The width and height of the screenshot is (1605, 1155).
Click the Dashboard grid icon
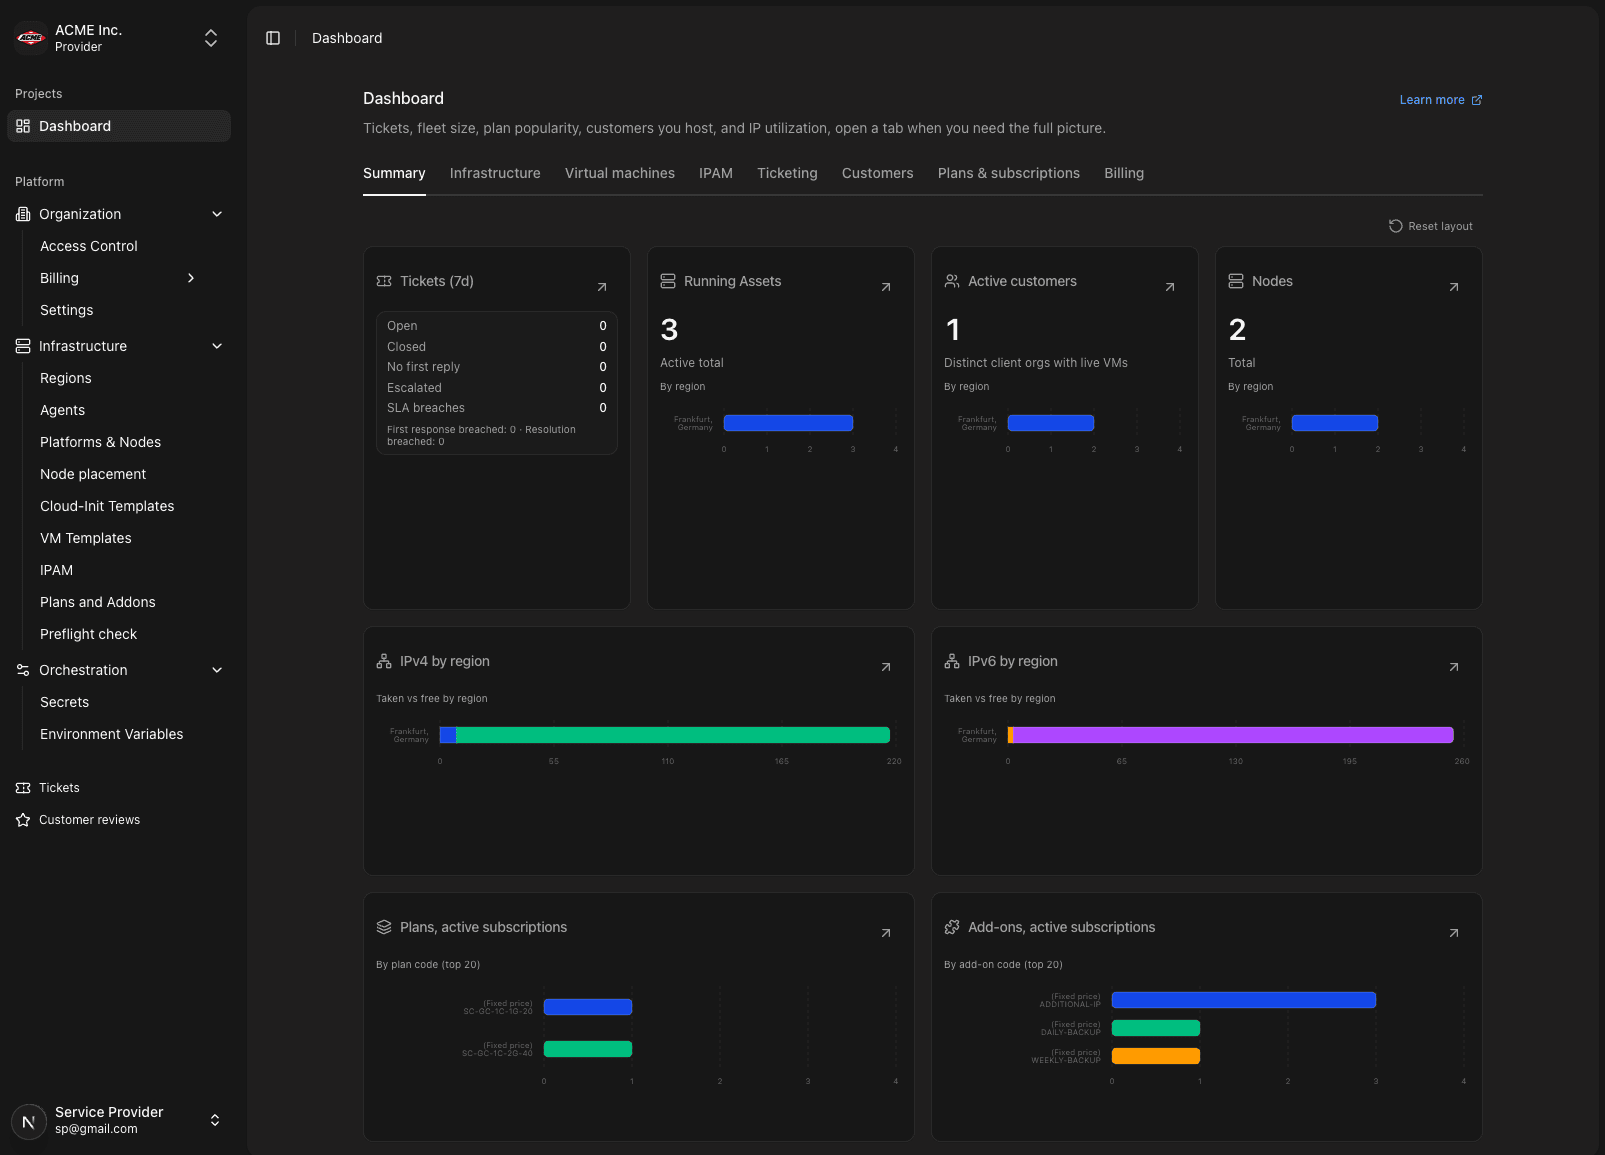[23, 126]
